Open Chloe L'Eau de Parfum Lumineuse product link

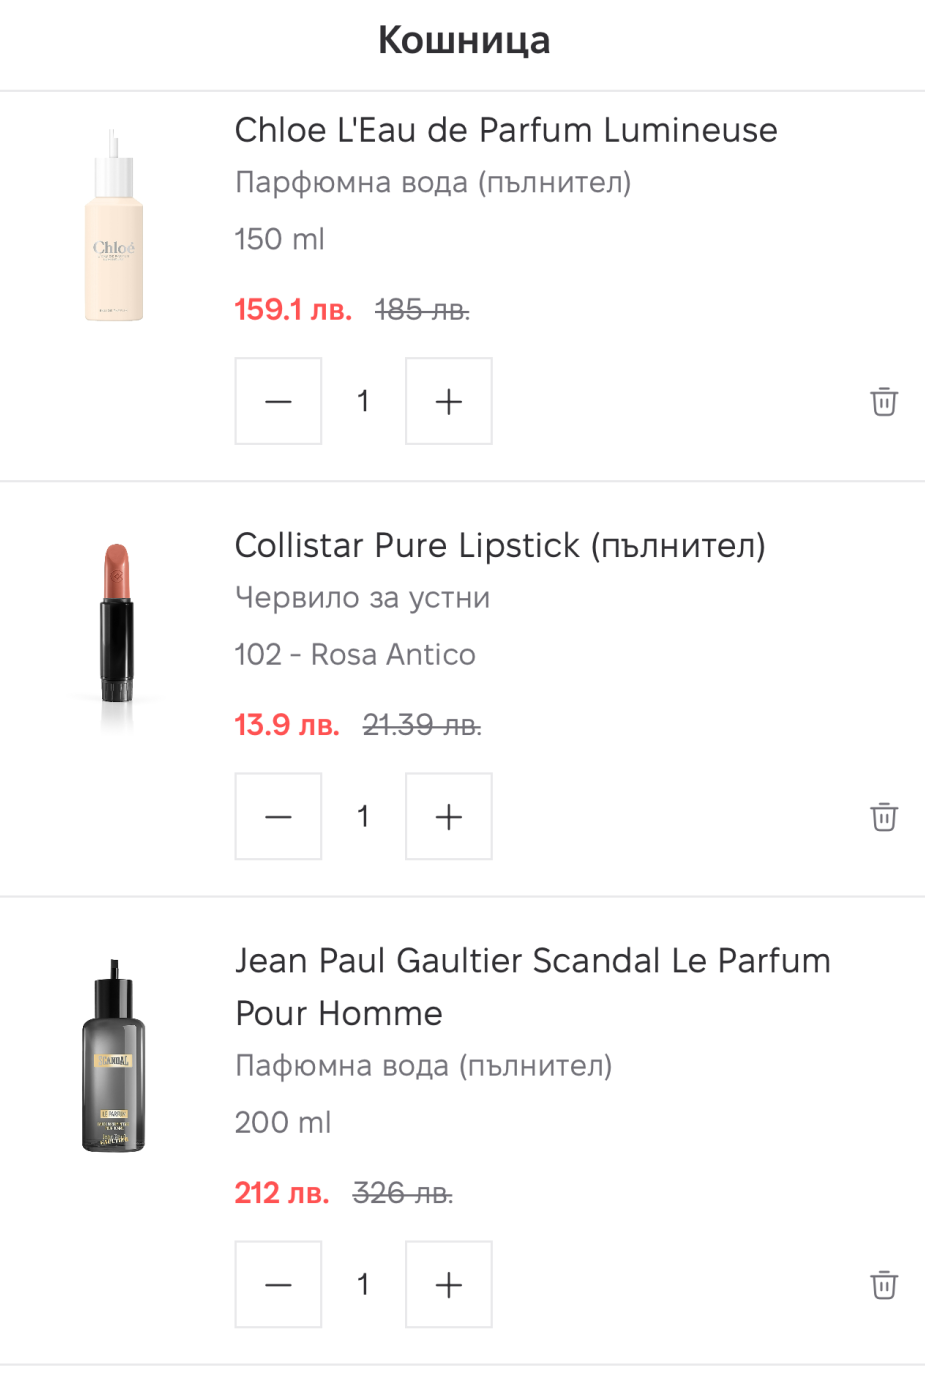click(x=505, y=130)
